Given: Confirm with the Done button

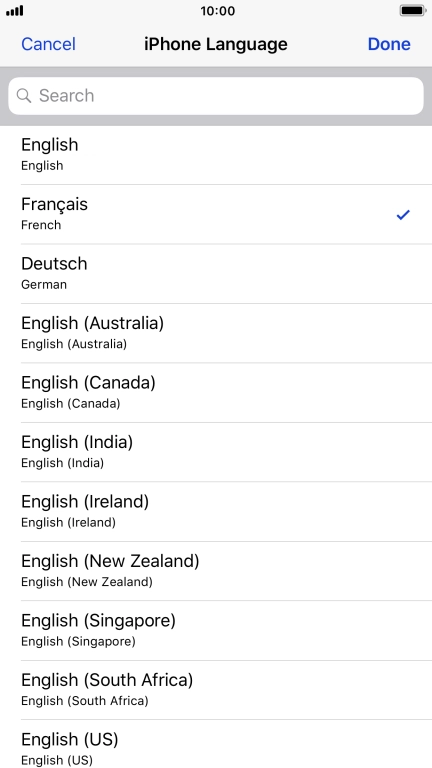Looking at the screenshot, I should 389,44.
